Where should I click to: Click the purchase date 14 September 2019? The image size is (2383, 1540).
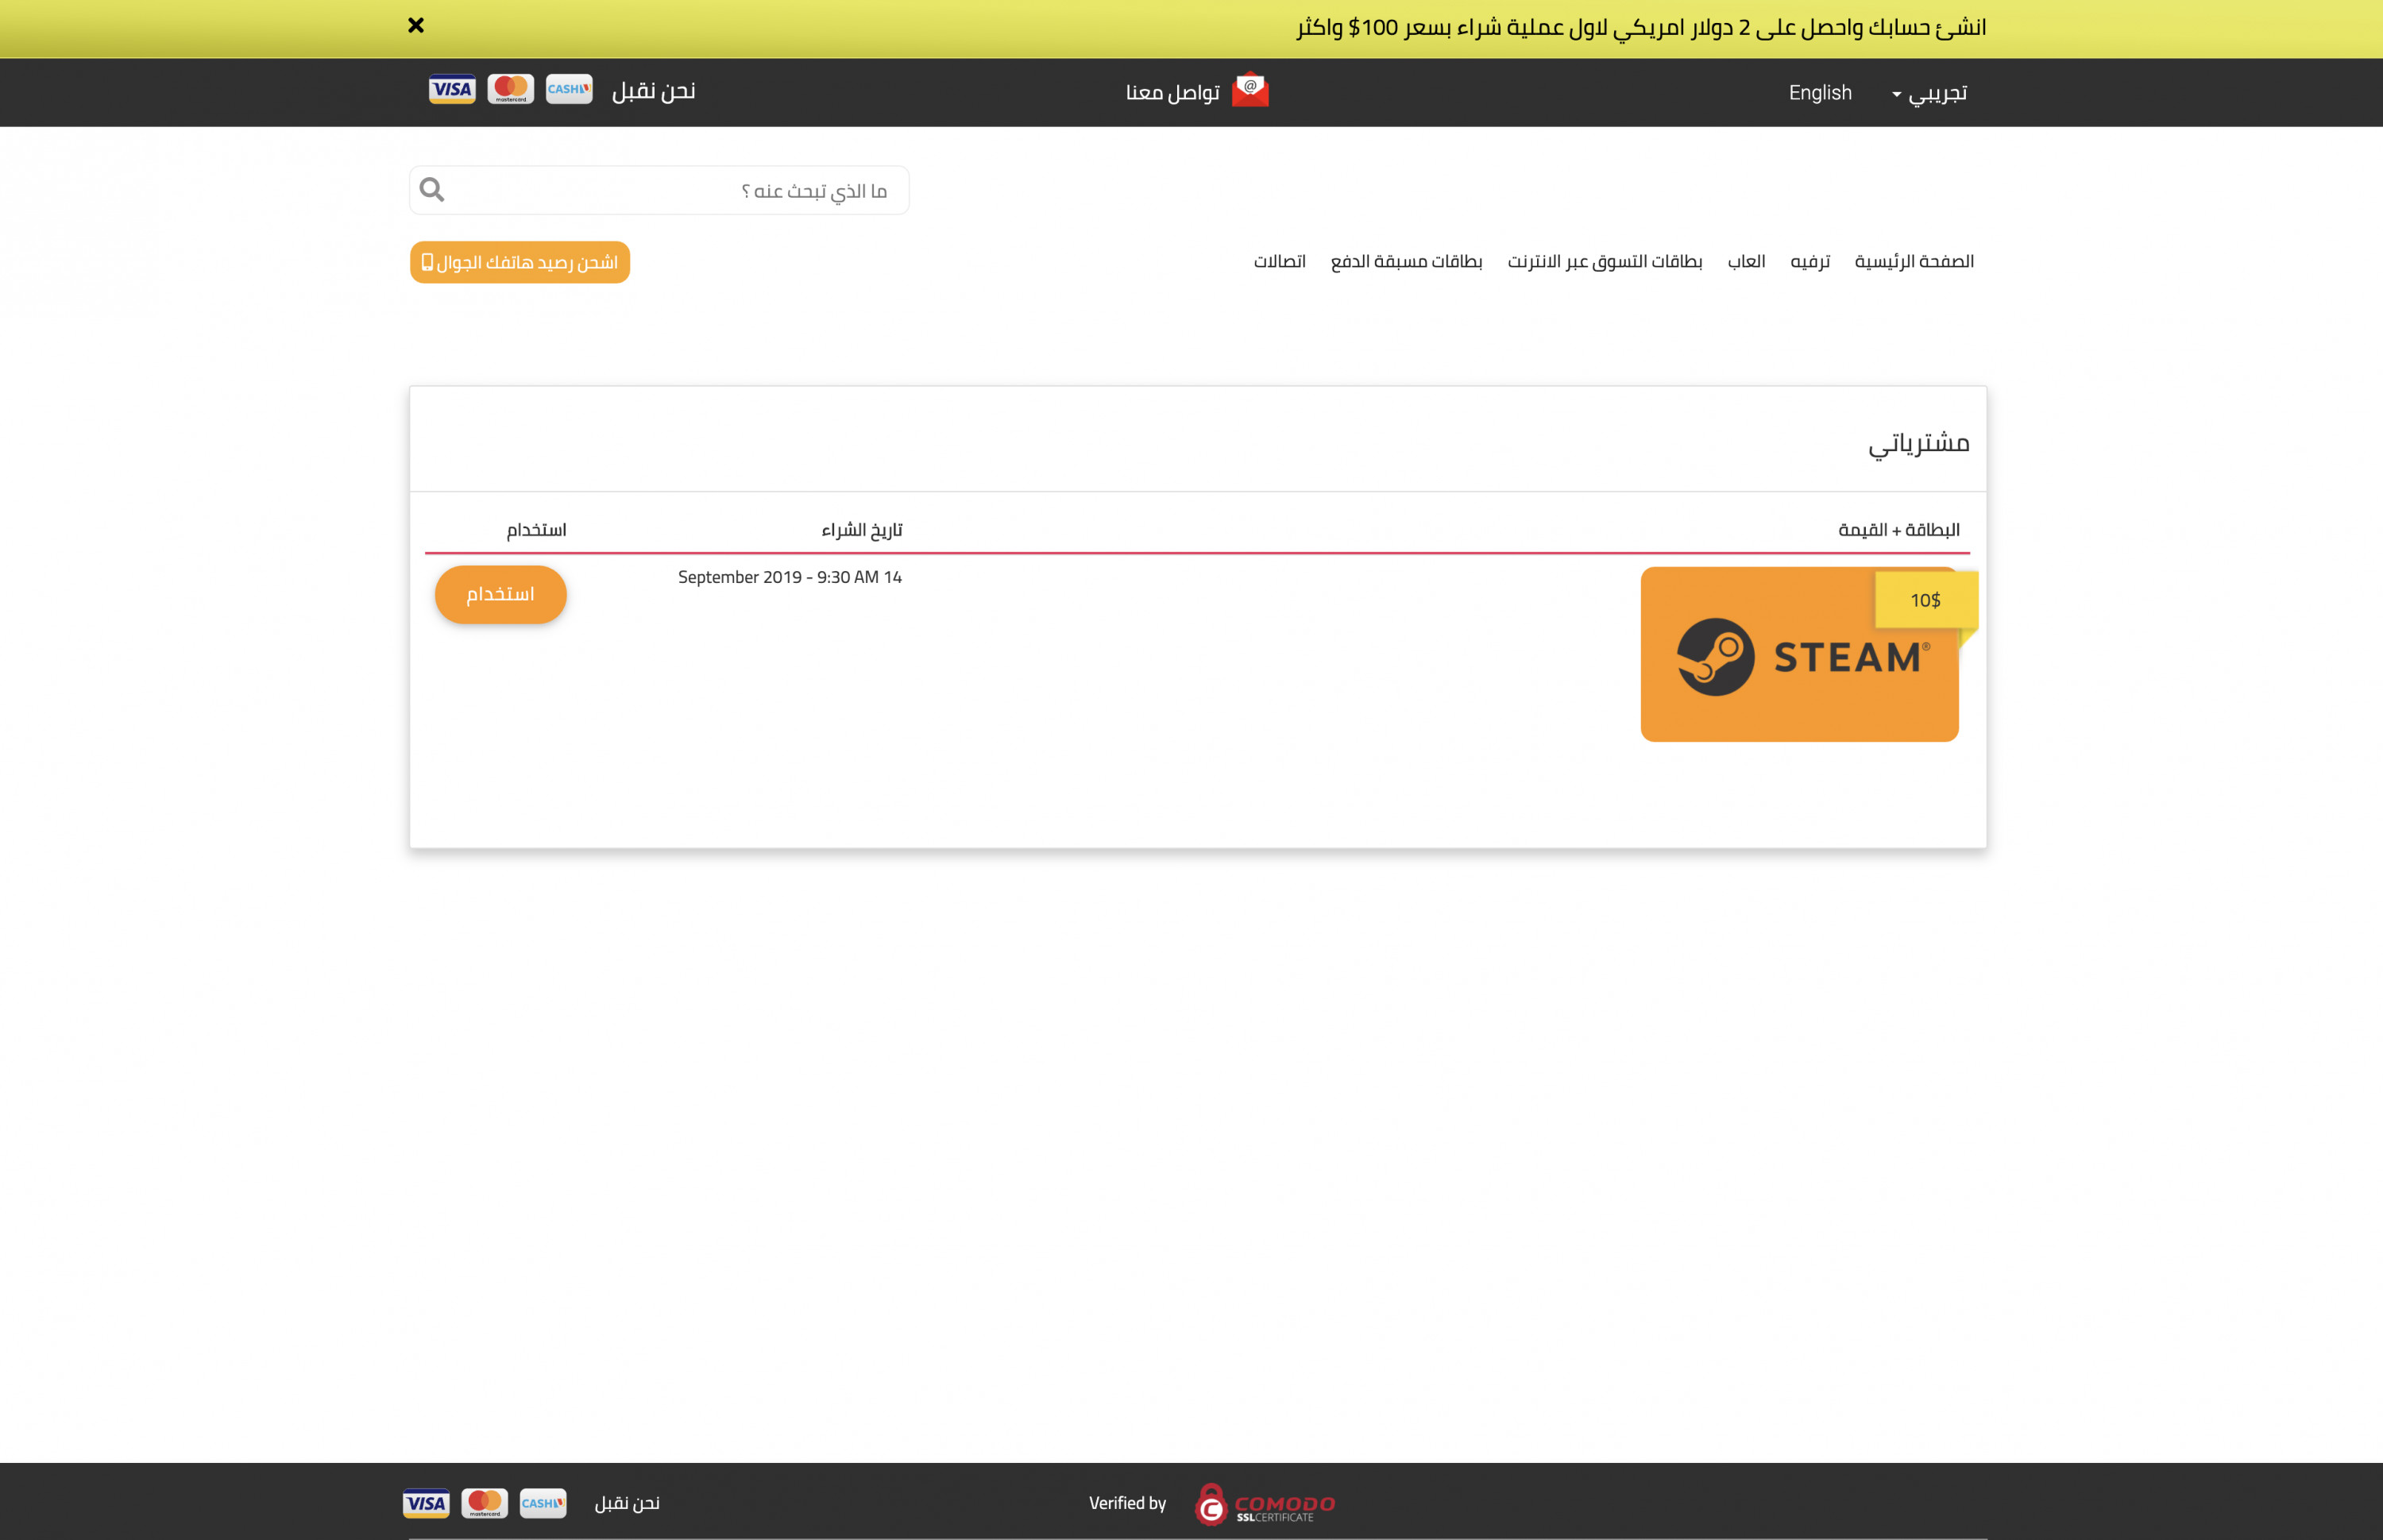[790, 577]
